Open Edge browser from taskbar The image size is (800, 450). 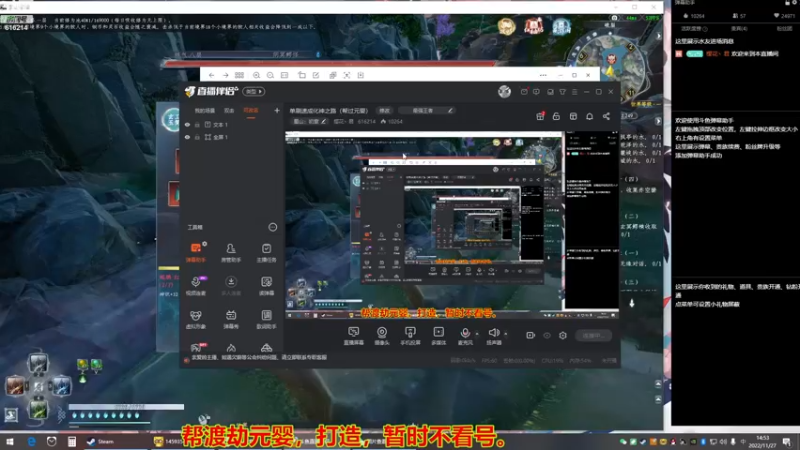point(32,441)
